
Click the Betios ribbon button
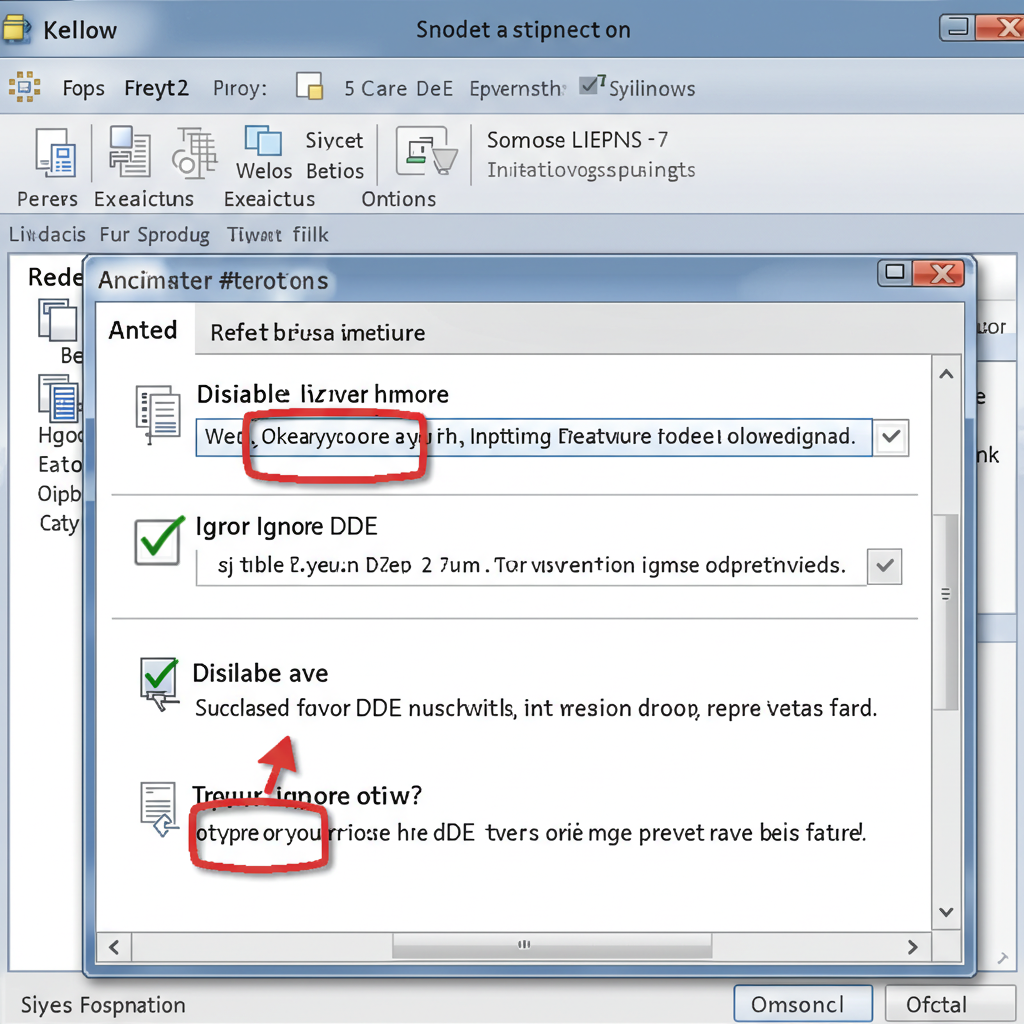pos(334,171)
